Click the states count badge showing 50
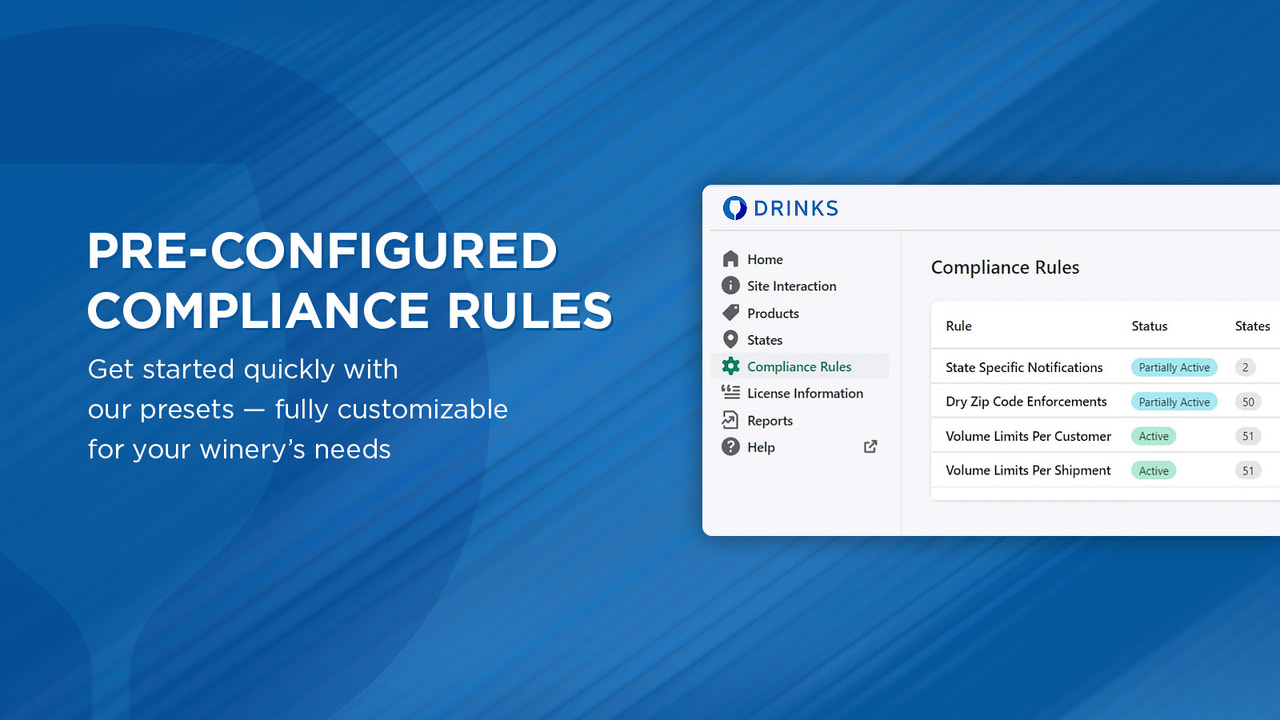The image size is (1280, 720). coord(1248,401)
